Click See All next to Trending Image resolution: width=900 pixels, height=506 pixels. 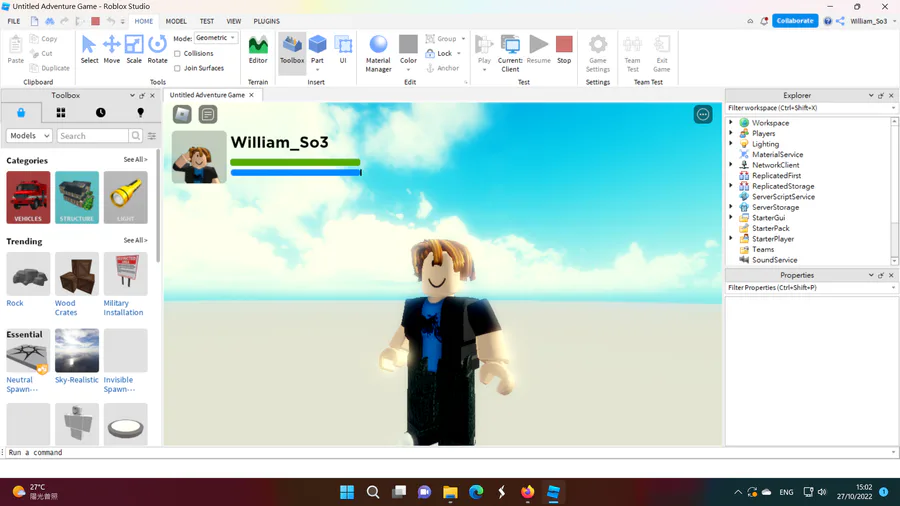tap(135, 240)
